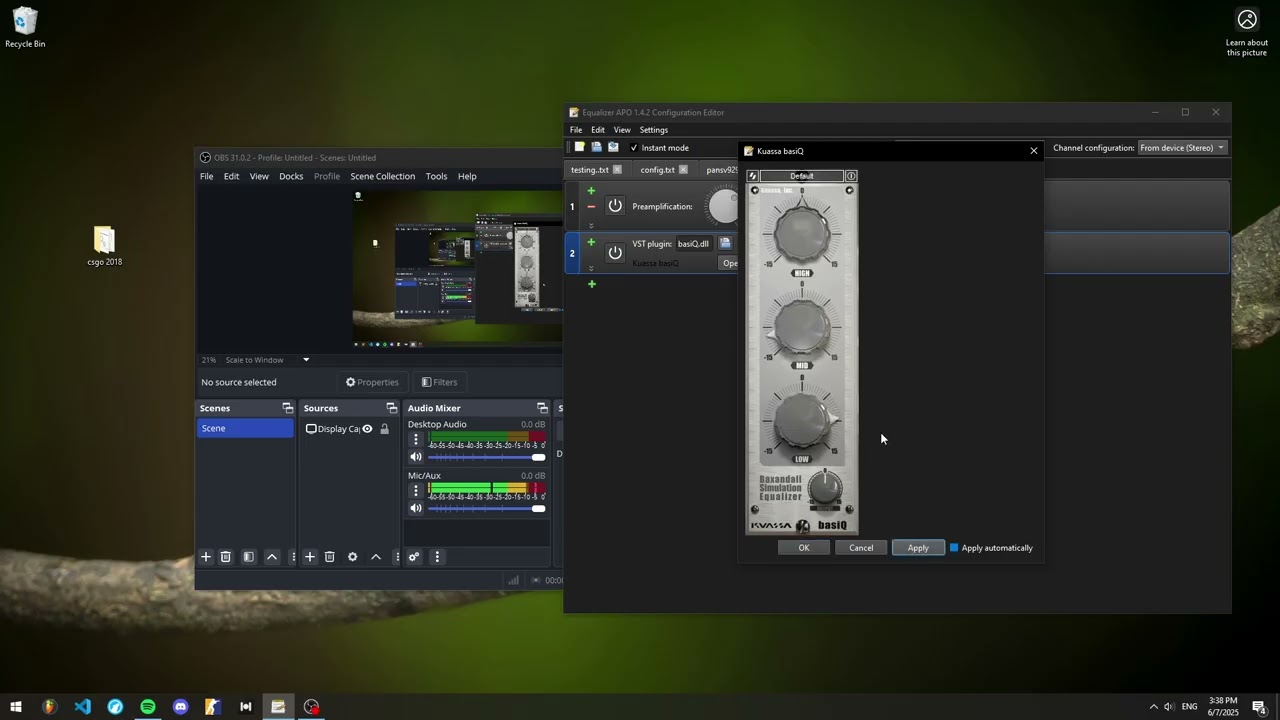Click green plus in VST plugin row
This screenshot has width=1280, height=720.
[x=591, y=242]
